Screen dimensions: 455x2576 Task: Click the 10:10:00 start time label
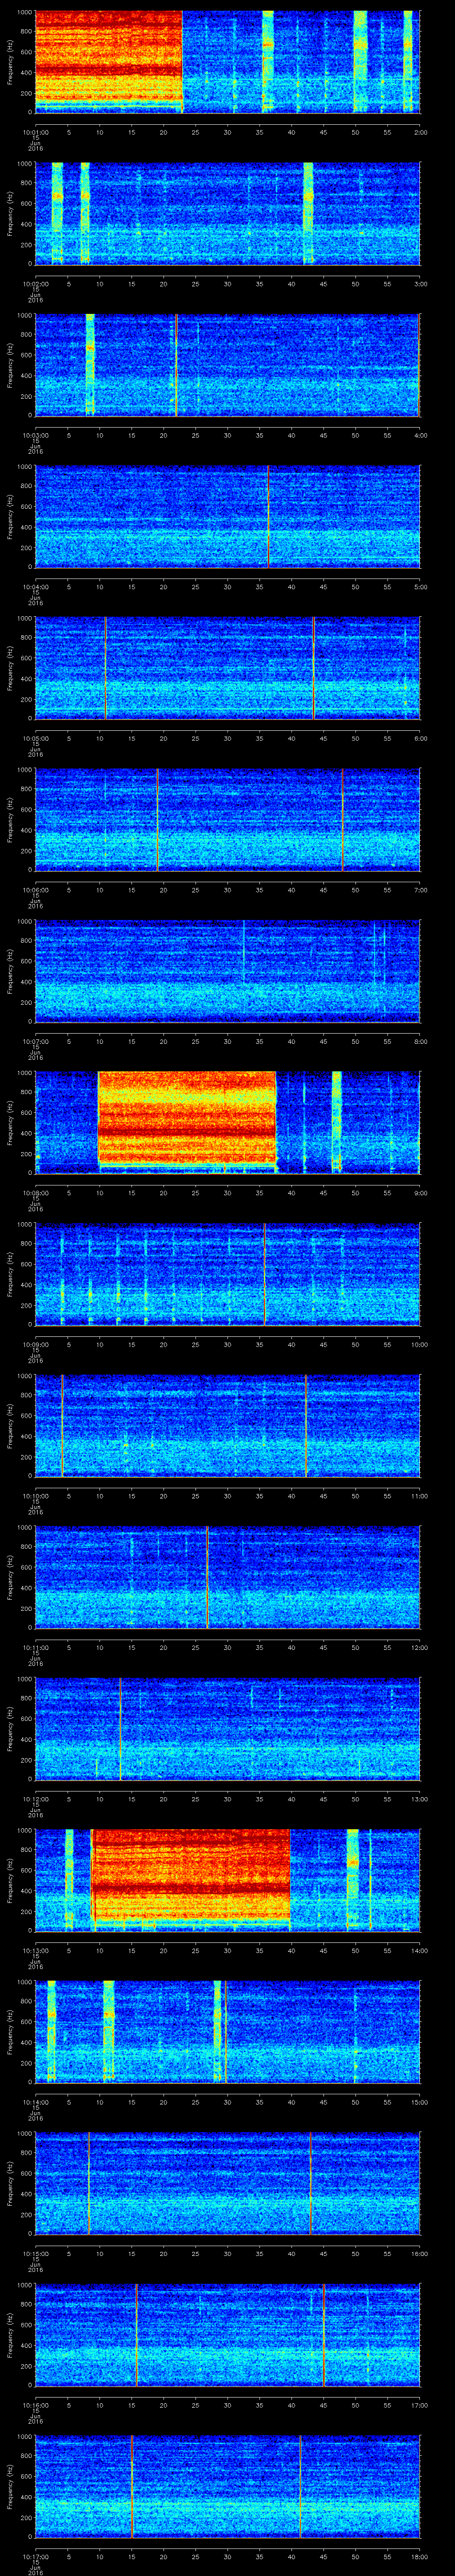[35, 1495]
